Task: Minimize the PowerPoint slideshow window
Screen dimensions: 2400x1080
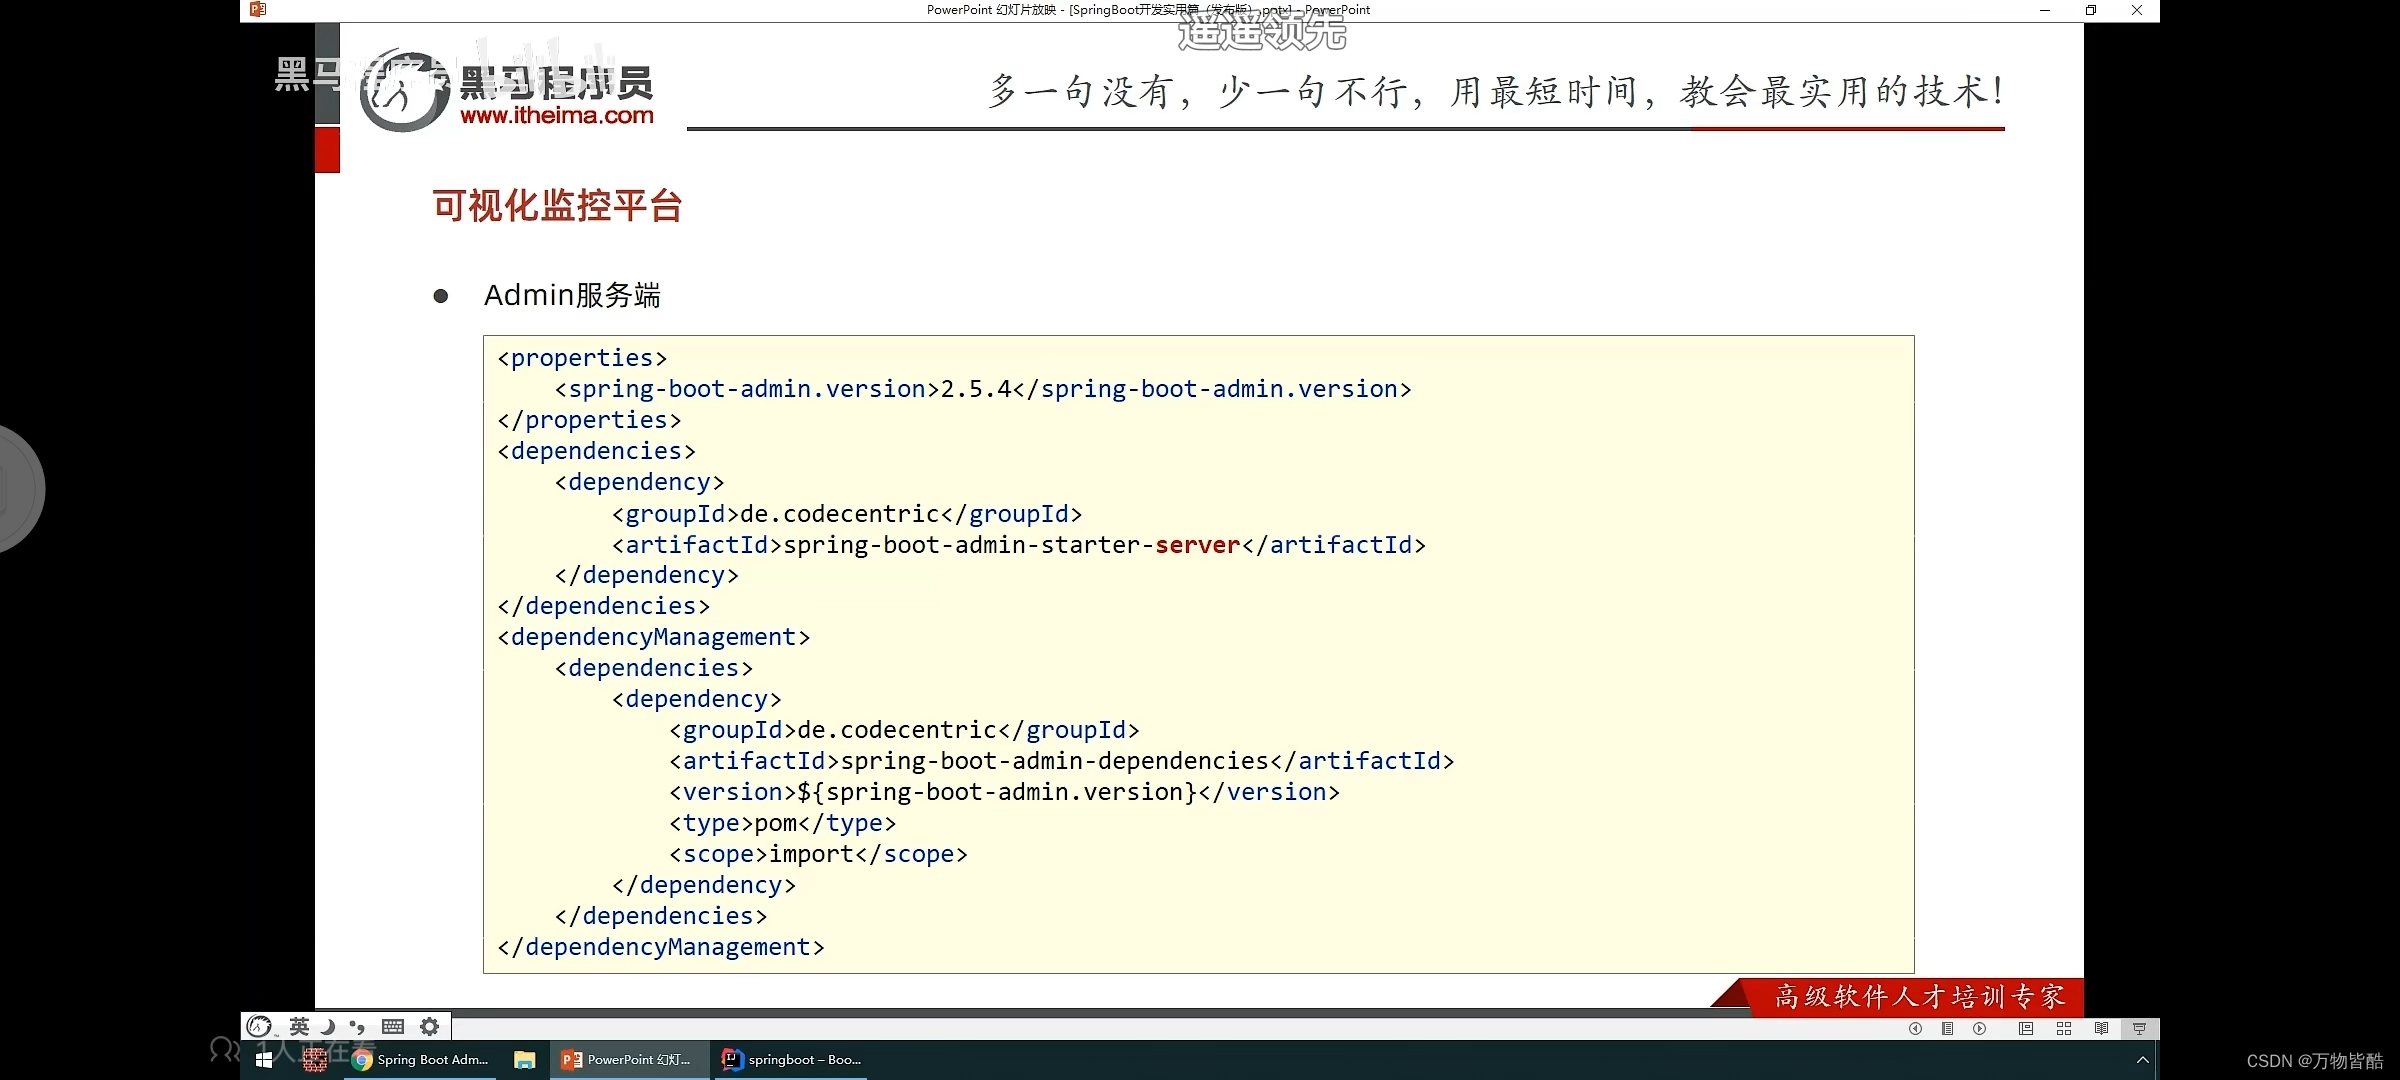Action: [x=2045, y=10]
